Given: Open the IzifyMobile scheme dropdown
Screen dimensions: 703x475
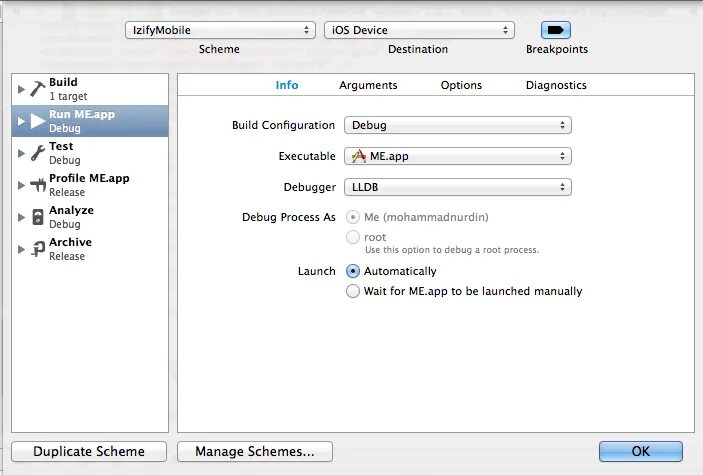Looking at the screenshot, I should pyautogui.click(x=220, y=30).
